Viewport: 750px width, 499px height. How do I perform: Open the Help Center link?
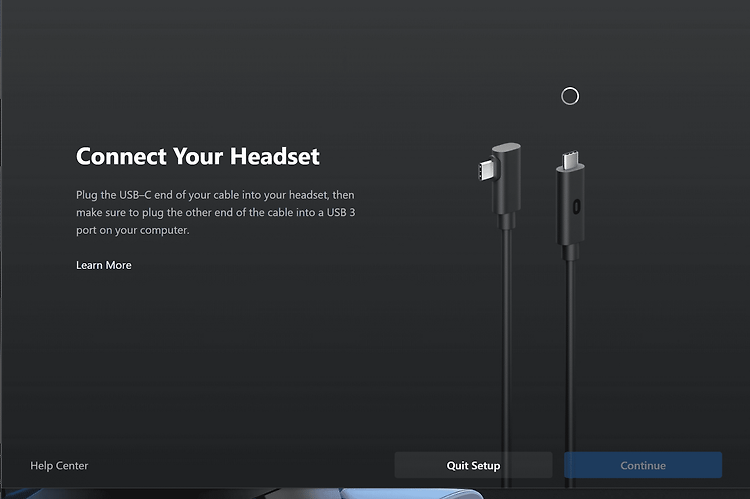pos(59,466)
